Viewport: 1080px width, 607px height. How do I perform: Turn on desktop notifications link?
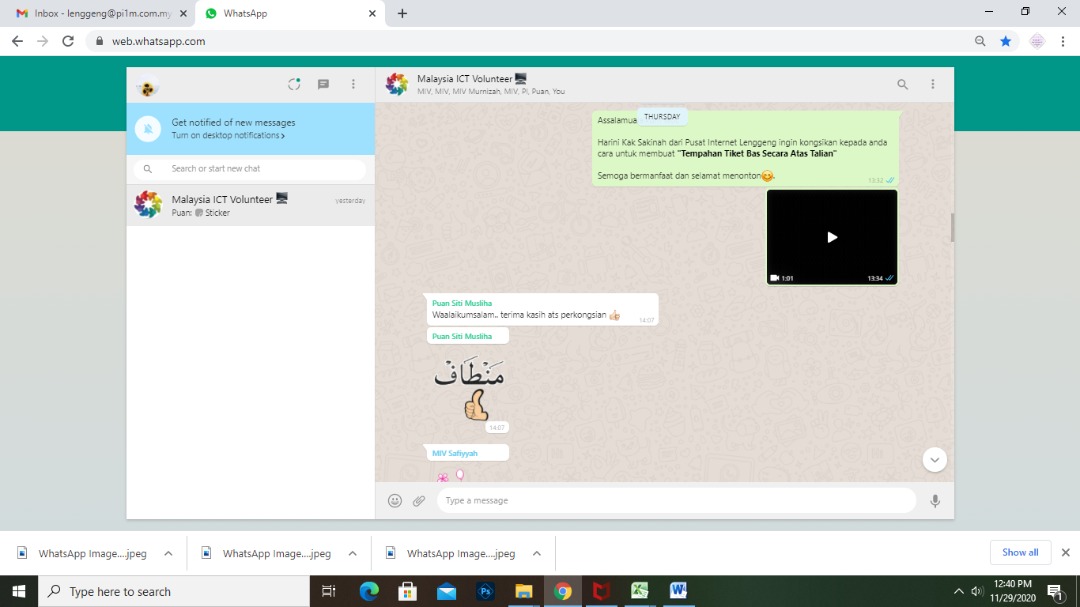tap(228, 136)
